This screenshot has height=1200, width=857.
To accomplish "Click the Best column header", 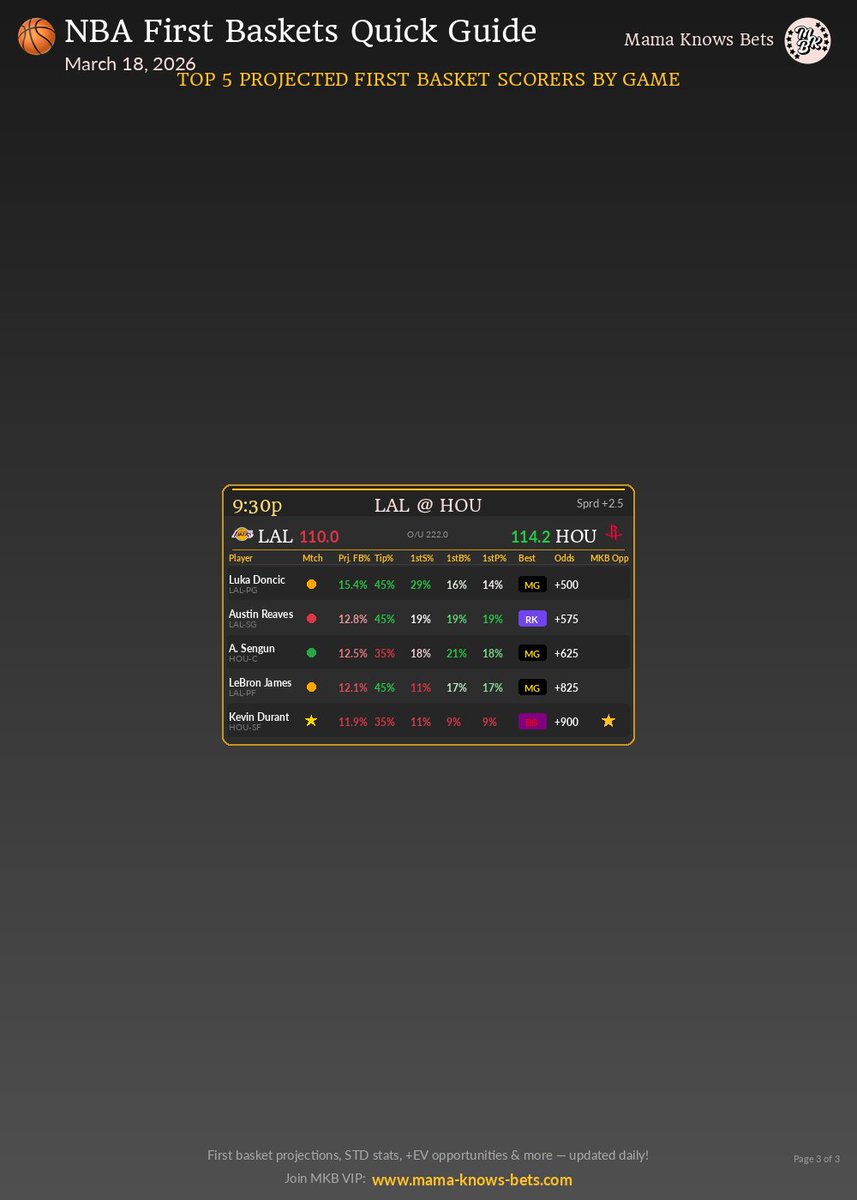I will click(x=527, y=558).
